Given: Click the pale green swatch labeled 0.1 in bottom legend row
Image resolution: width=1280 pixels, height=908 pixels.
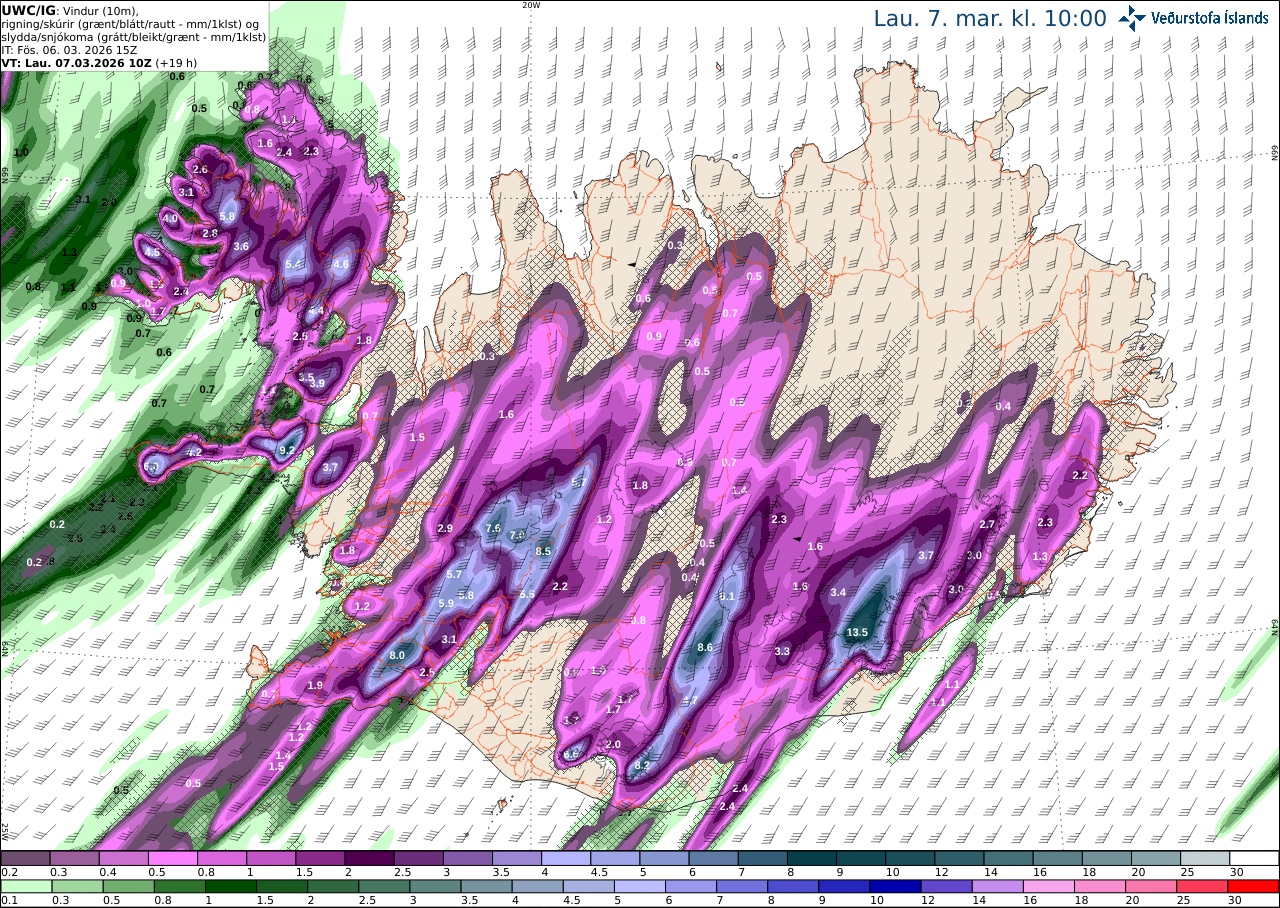Looking at the screenshot, I should (x=25, y=886).
